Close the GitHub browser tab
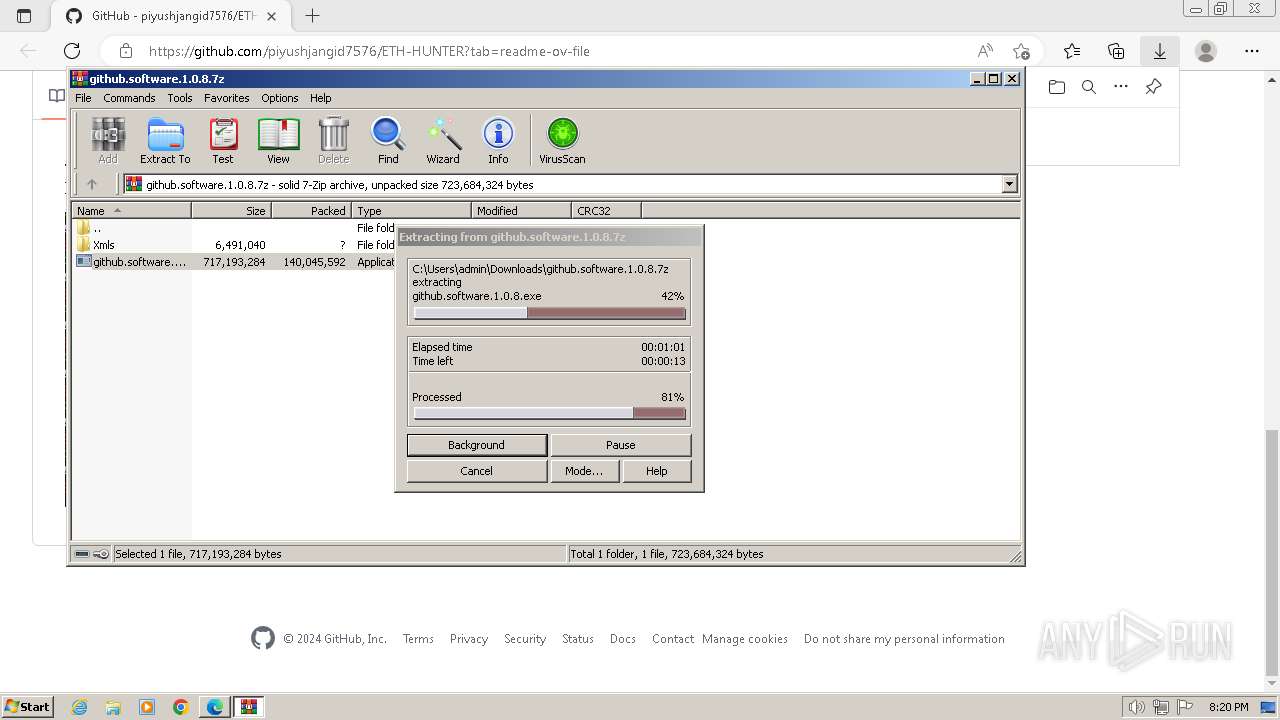 (272, 16)
